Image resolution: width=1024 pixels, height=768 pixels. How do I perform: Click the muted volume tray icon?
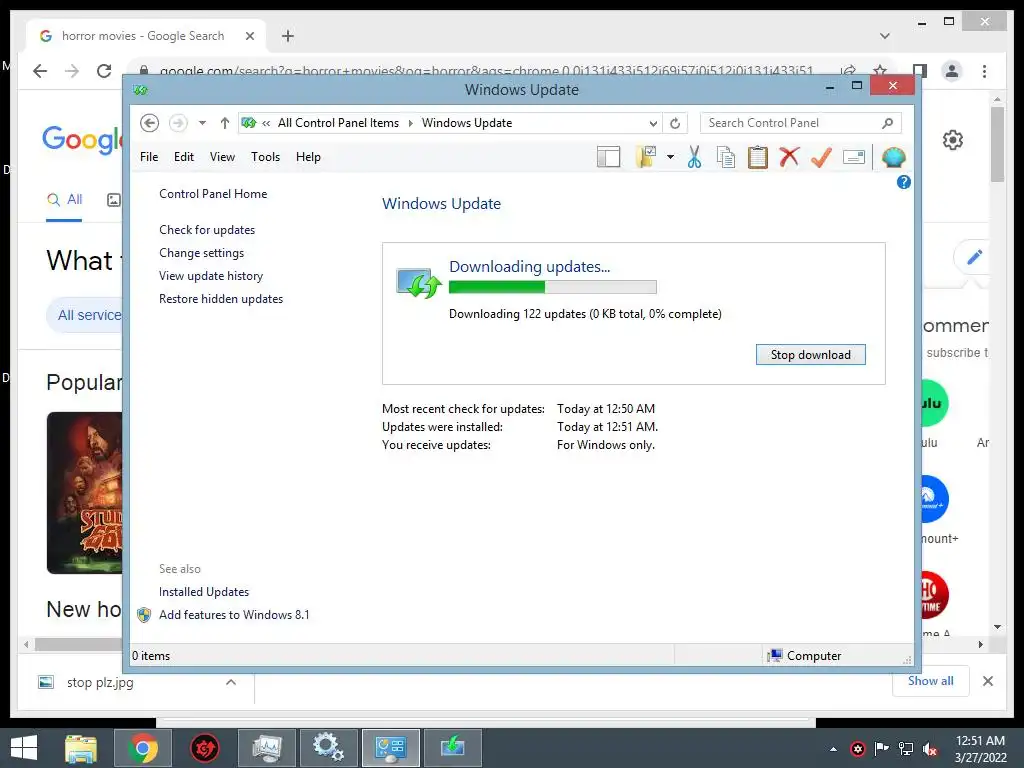click(x=931, y=749)
